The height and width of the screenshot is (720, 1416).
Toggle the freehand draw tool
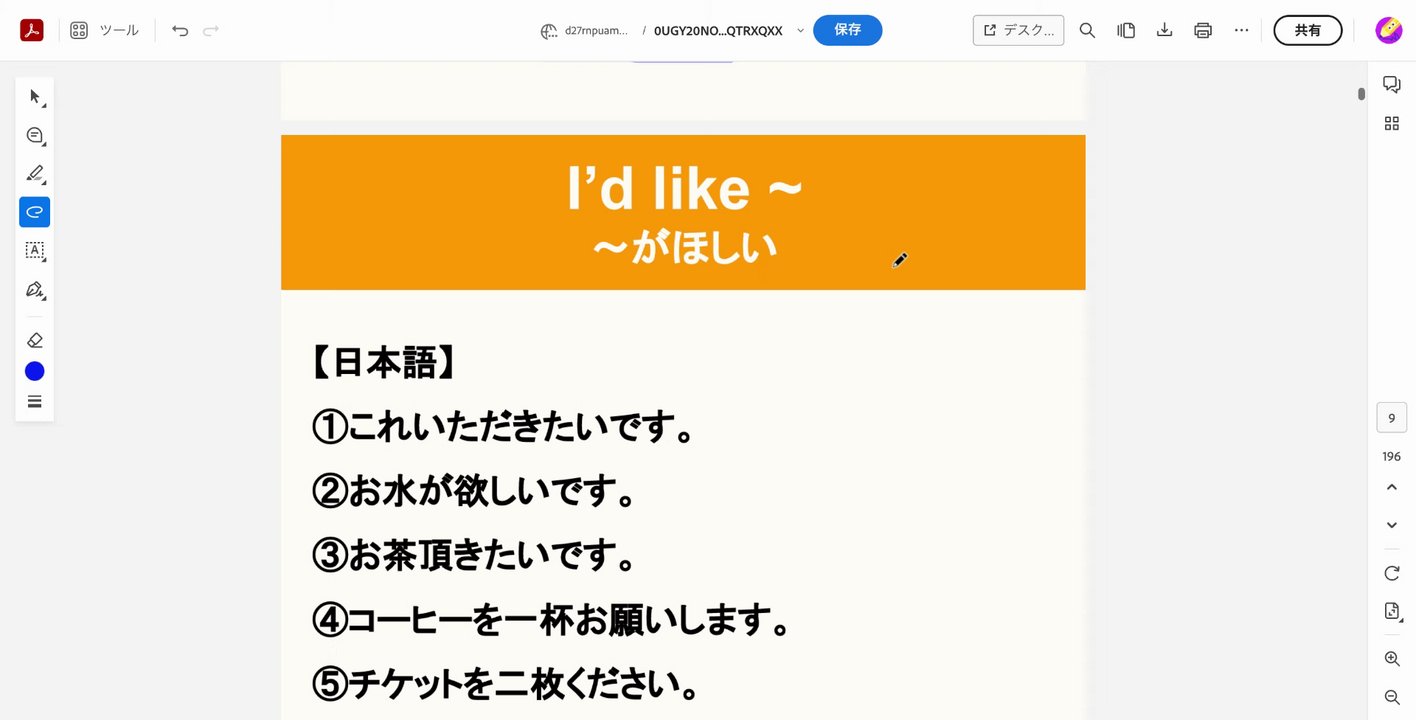[35, 212]
